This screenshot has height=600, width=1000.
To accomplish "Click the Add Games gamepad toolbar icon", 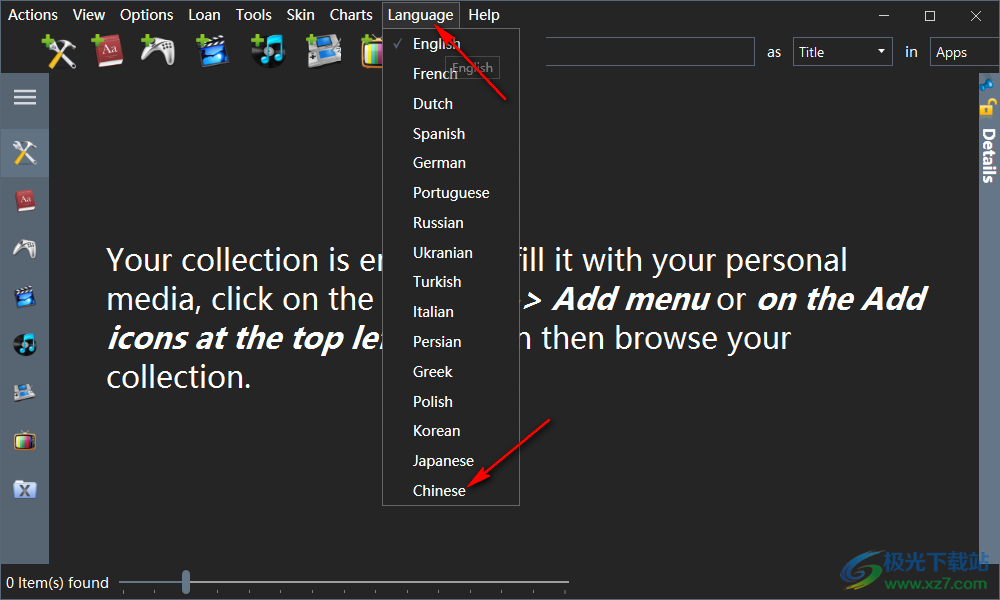I will 157,51.
